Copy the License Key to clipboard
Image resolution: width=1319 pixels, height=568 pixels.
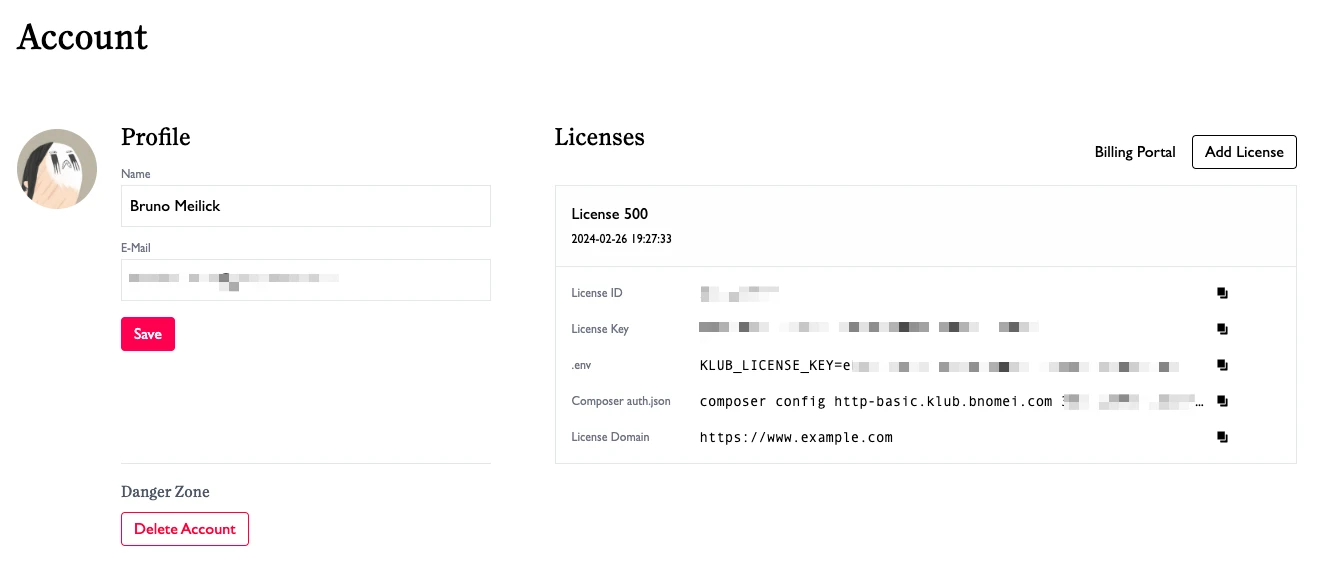click(1222, 329)
